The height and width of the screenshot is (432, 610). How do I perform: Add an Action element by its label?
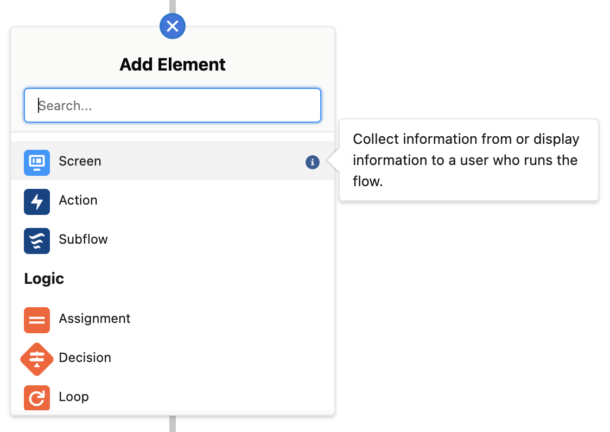click(78, 200)
